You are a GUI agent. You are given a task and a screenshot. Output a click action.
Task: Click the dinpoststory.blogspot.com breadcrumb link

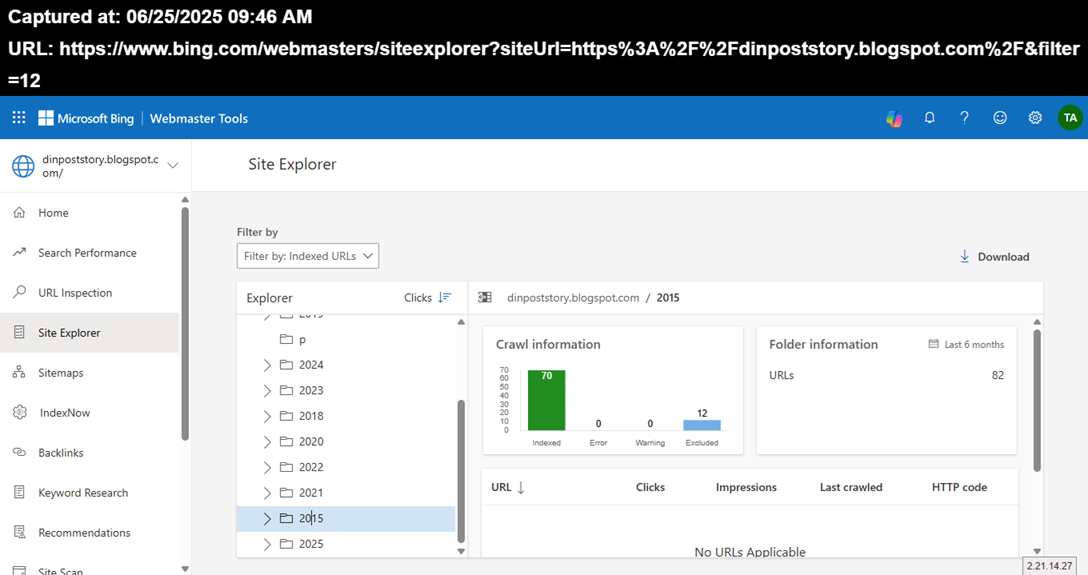[x=572, y=298]
